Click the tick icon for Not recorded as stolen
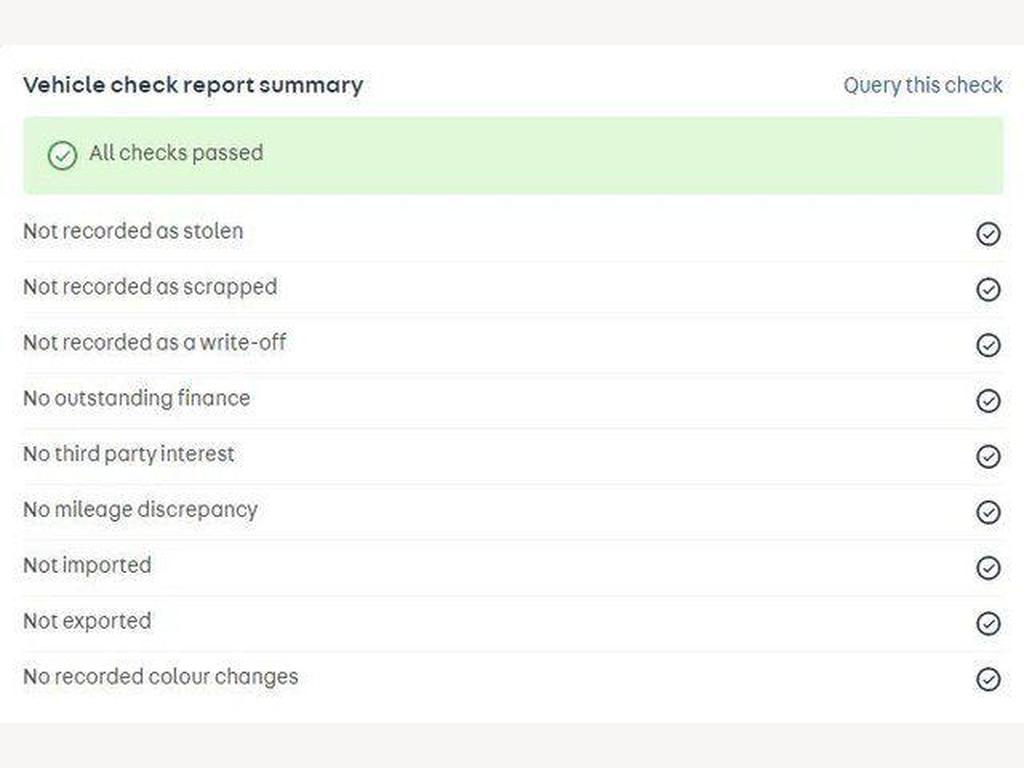The height and width of the screenshot is (768, 1024). click(x=988, y=234)
